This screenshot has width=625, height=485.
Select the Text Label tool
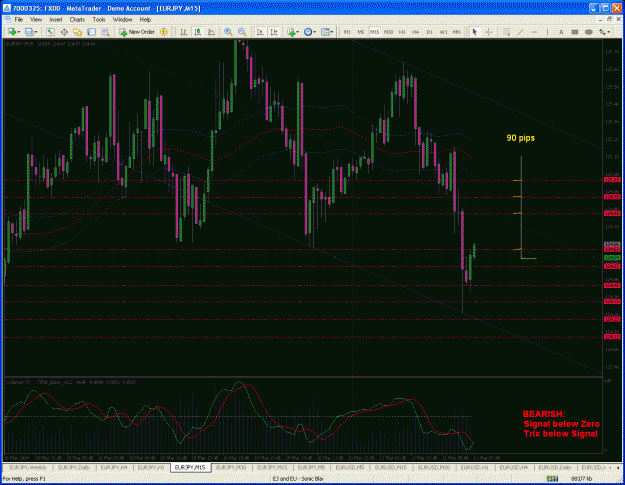pos(574,32)
